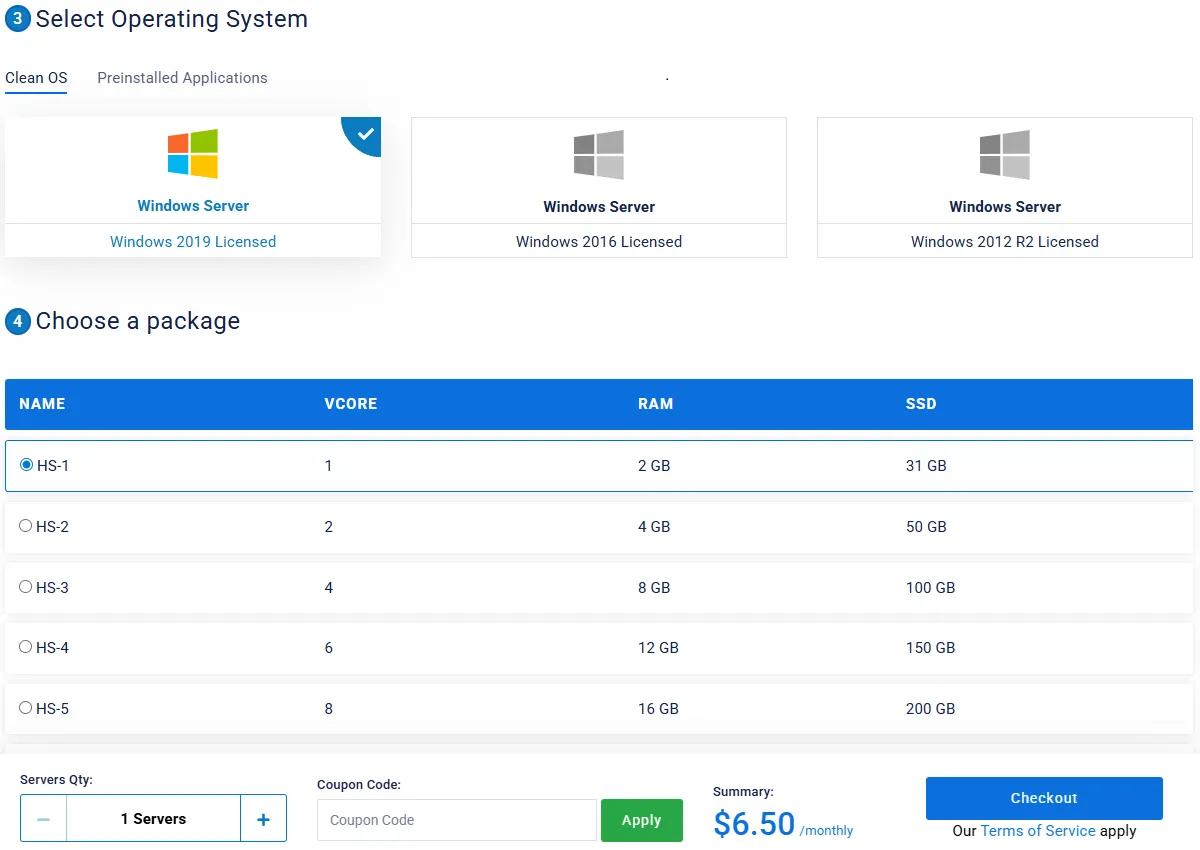Choose Windows 2016 Licensed option
This screenshot has width=1200, height=850.
599,241
